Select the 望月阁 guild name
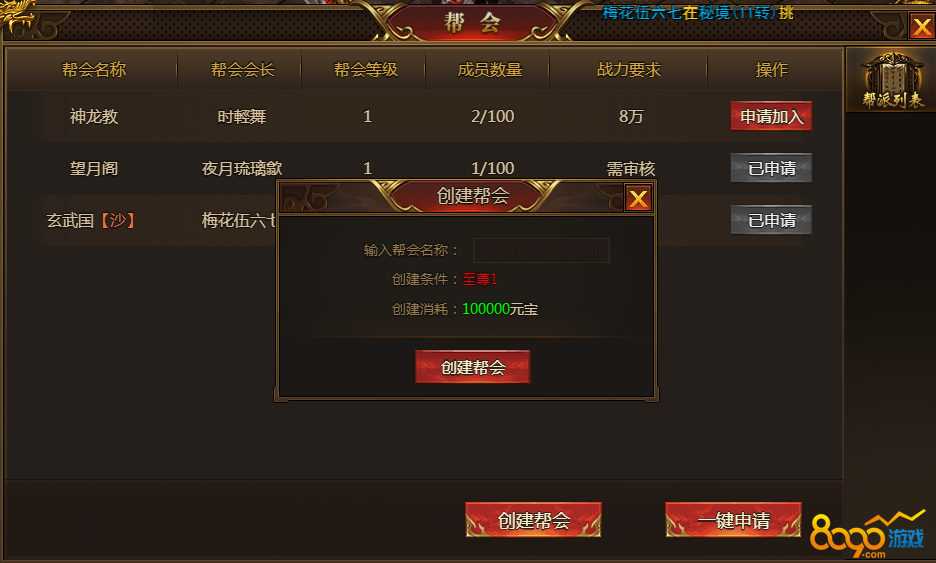 pos(94,168)
